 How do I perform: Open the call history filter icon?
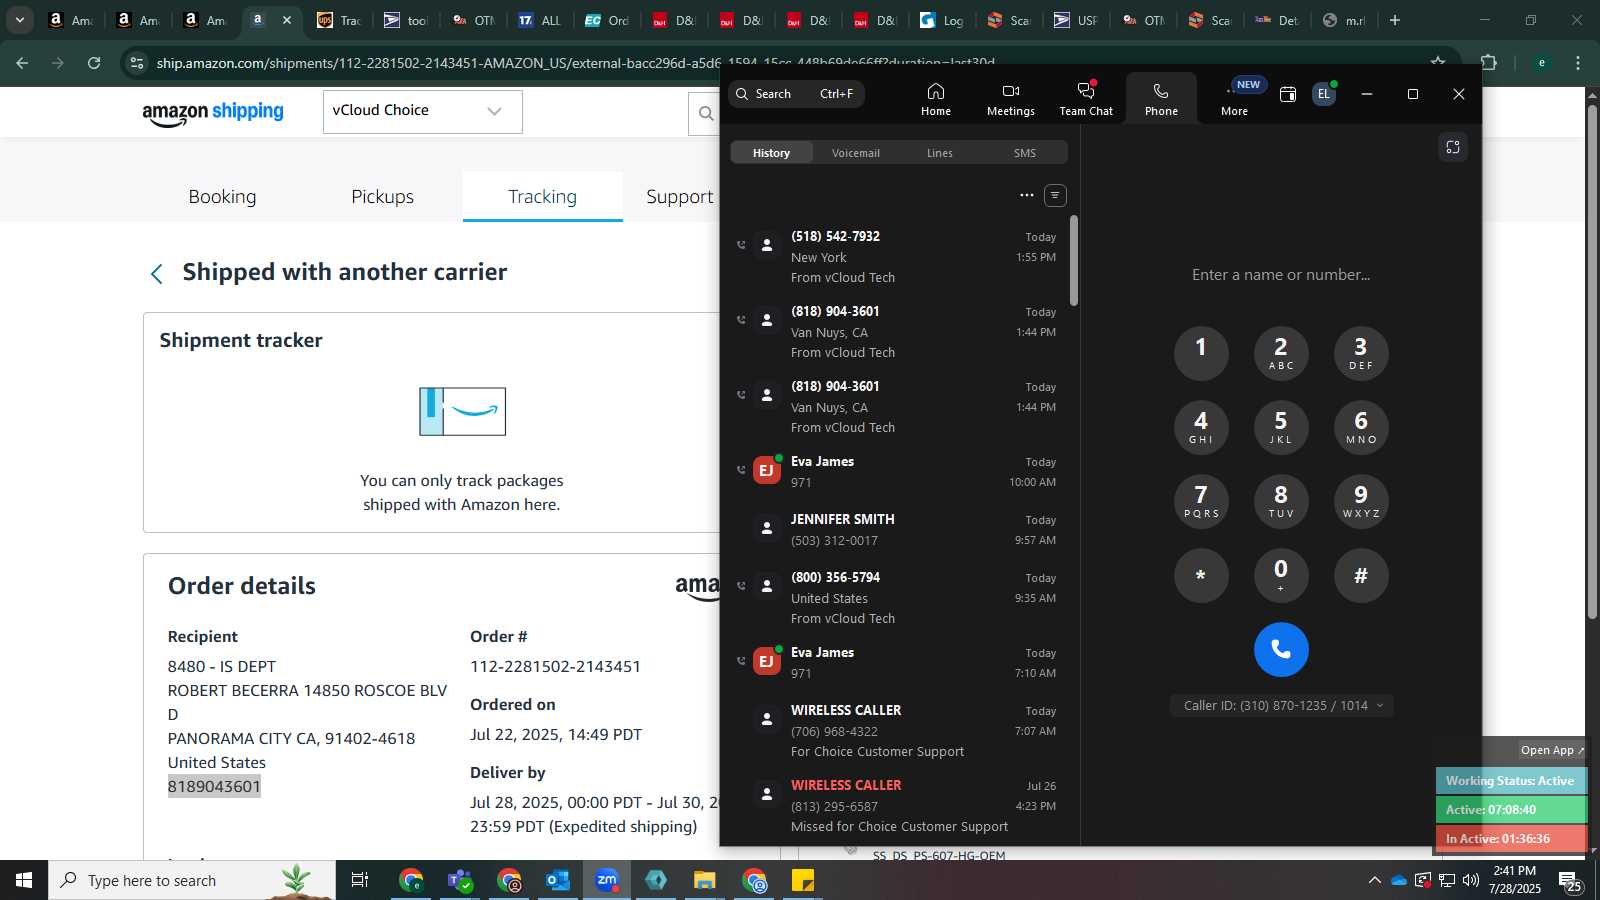click(1055, 195)
